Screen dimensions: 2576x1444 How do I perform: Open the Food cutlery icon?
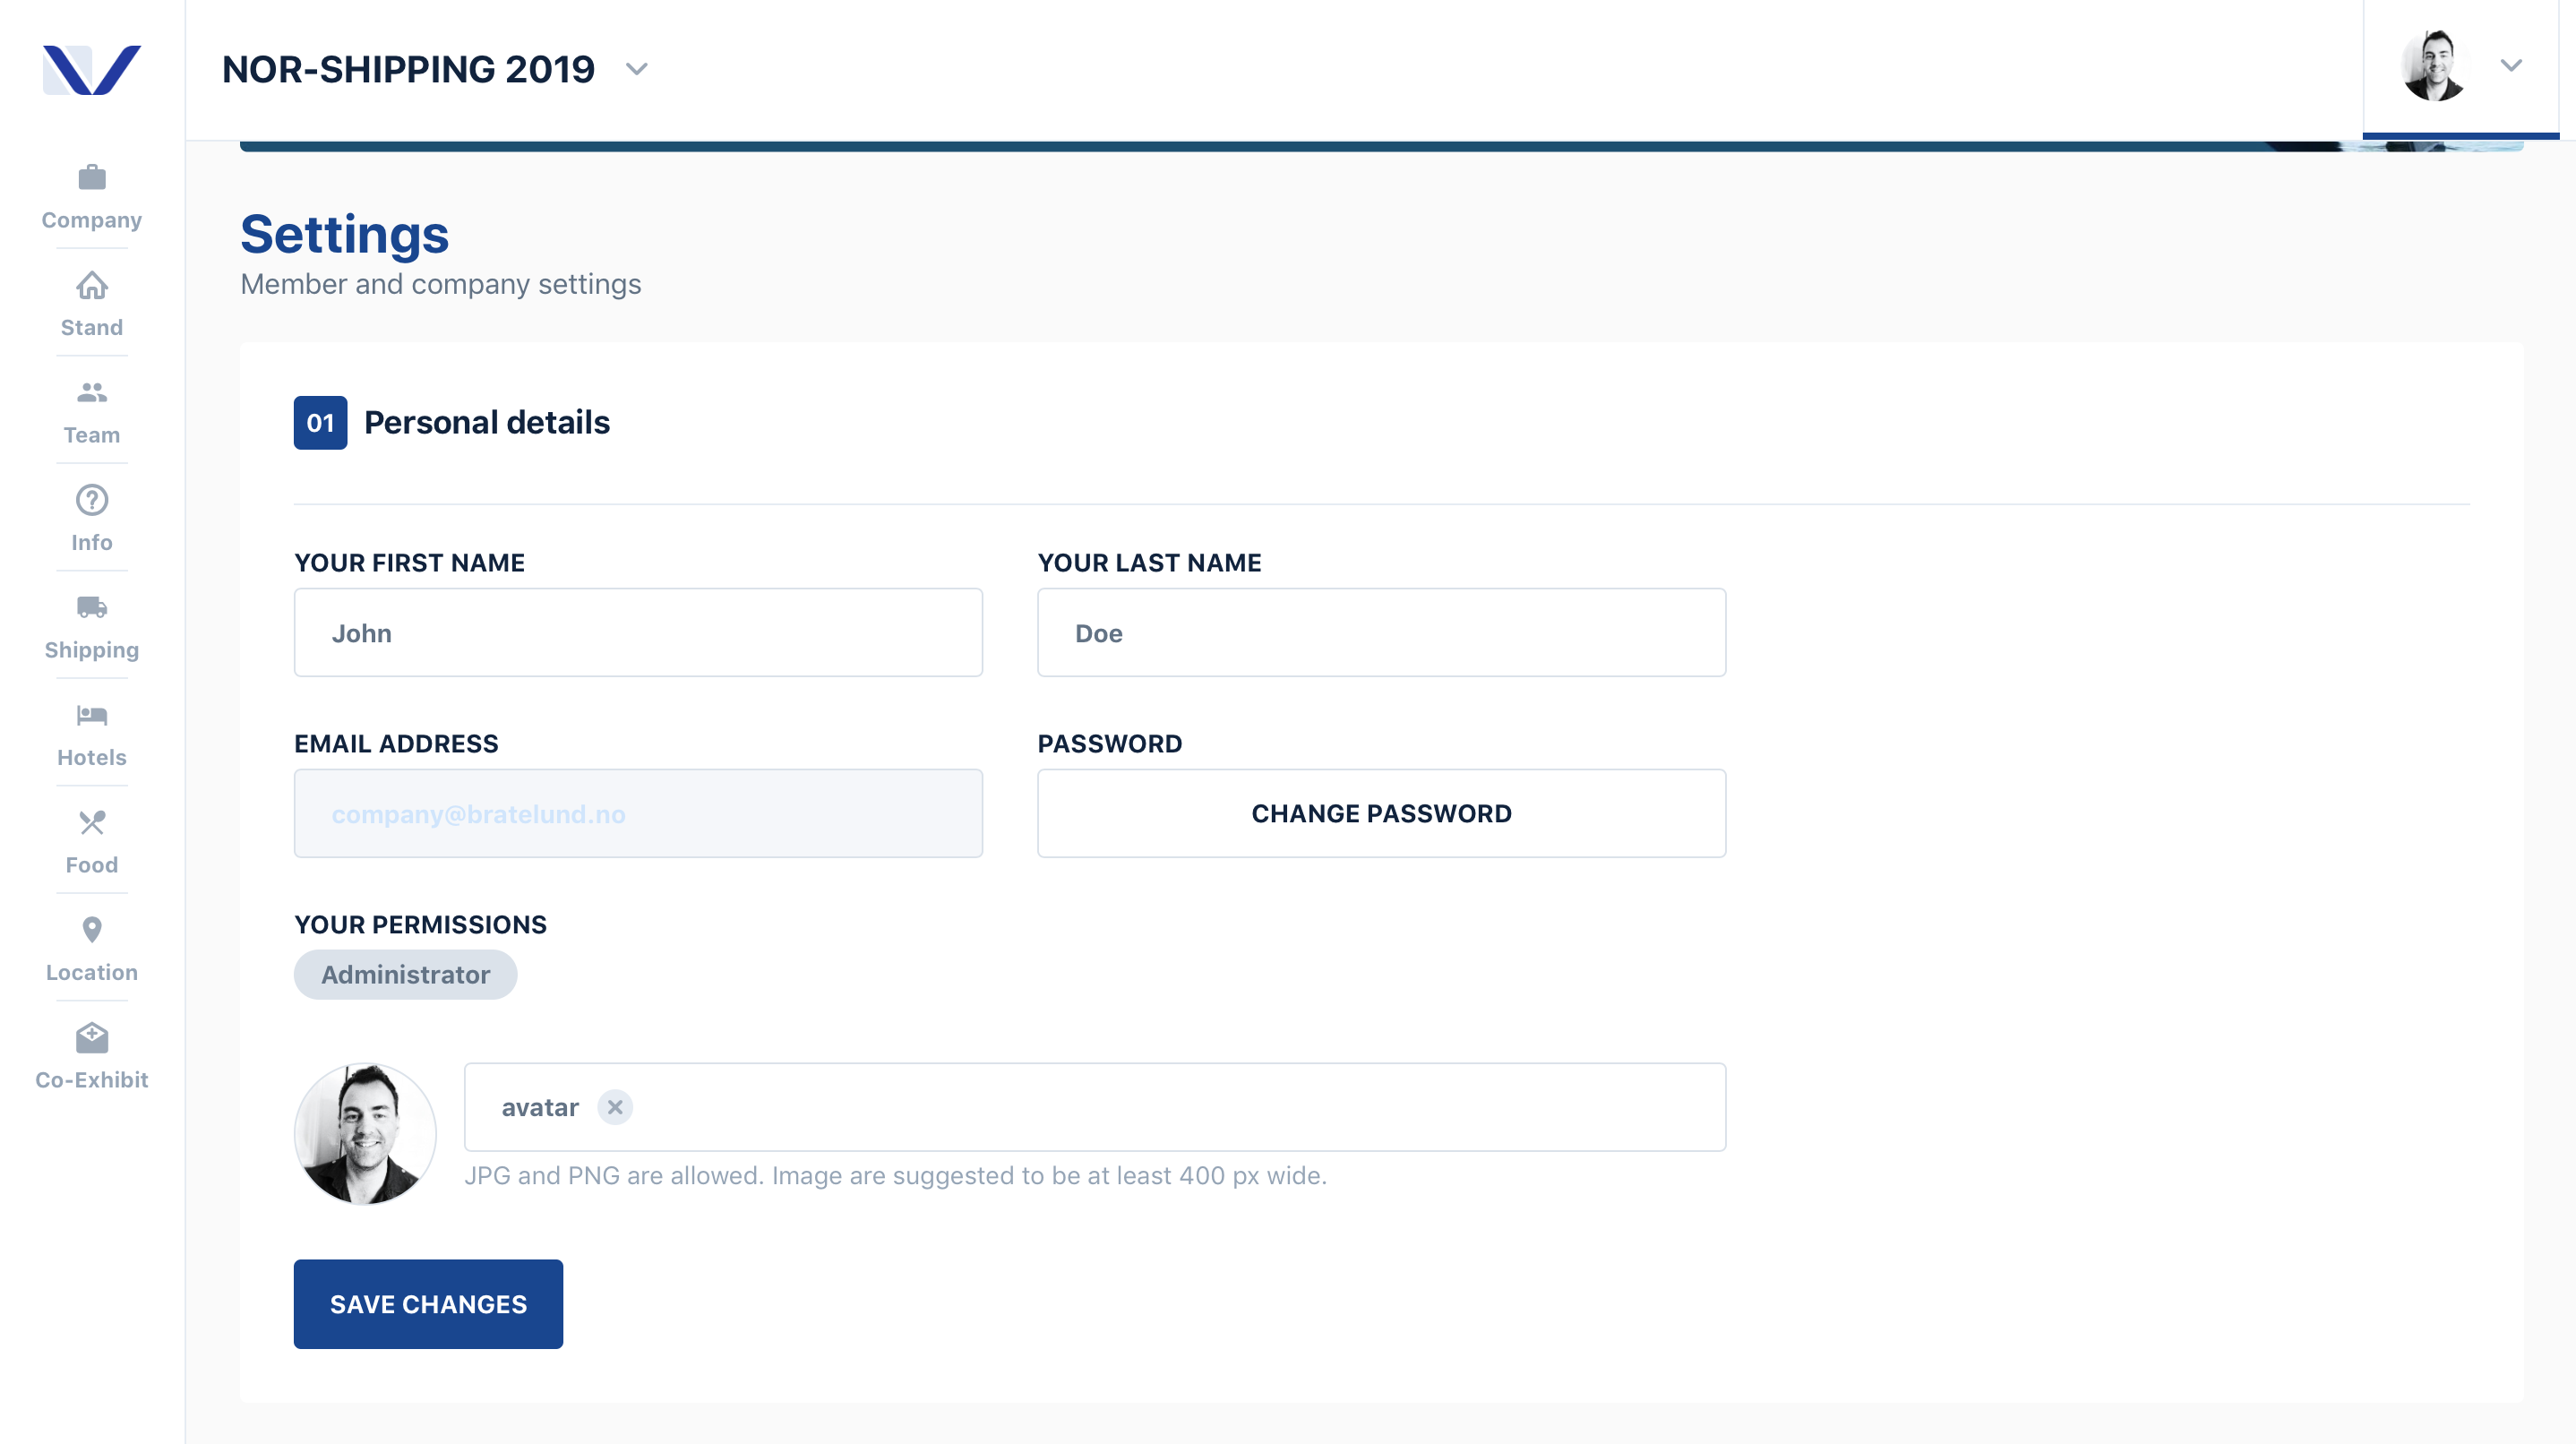click(92, 822)
